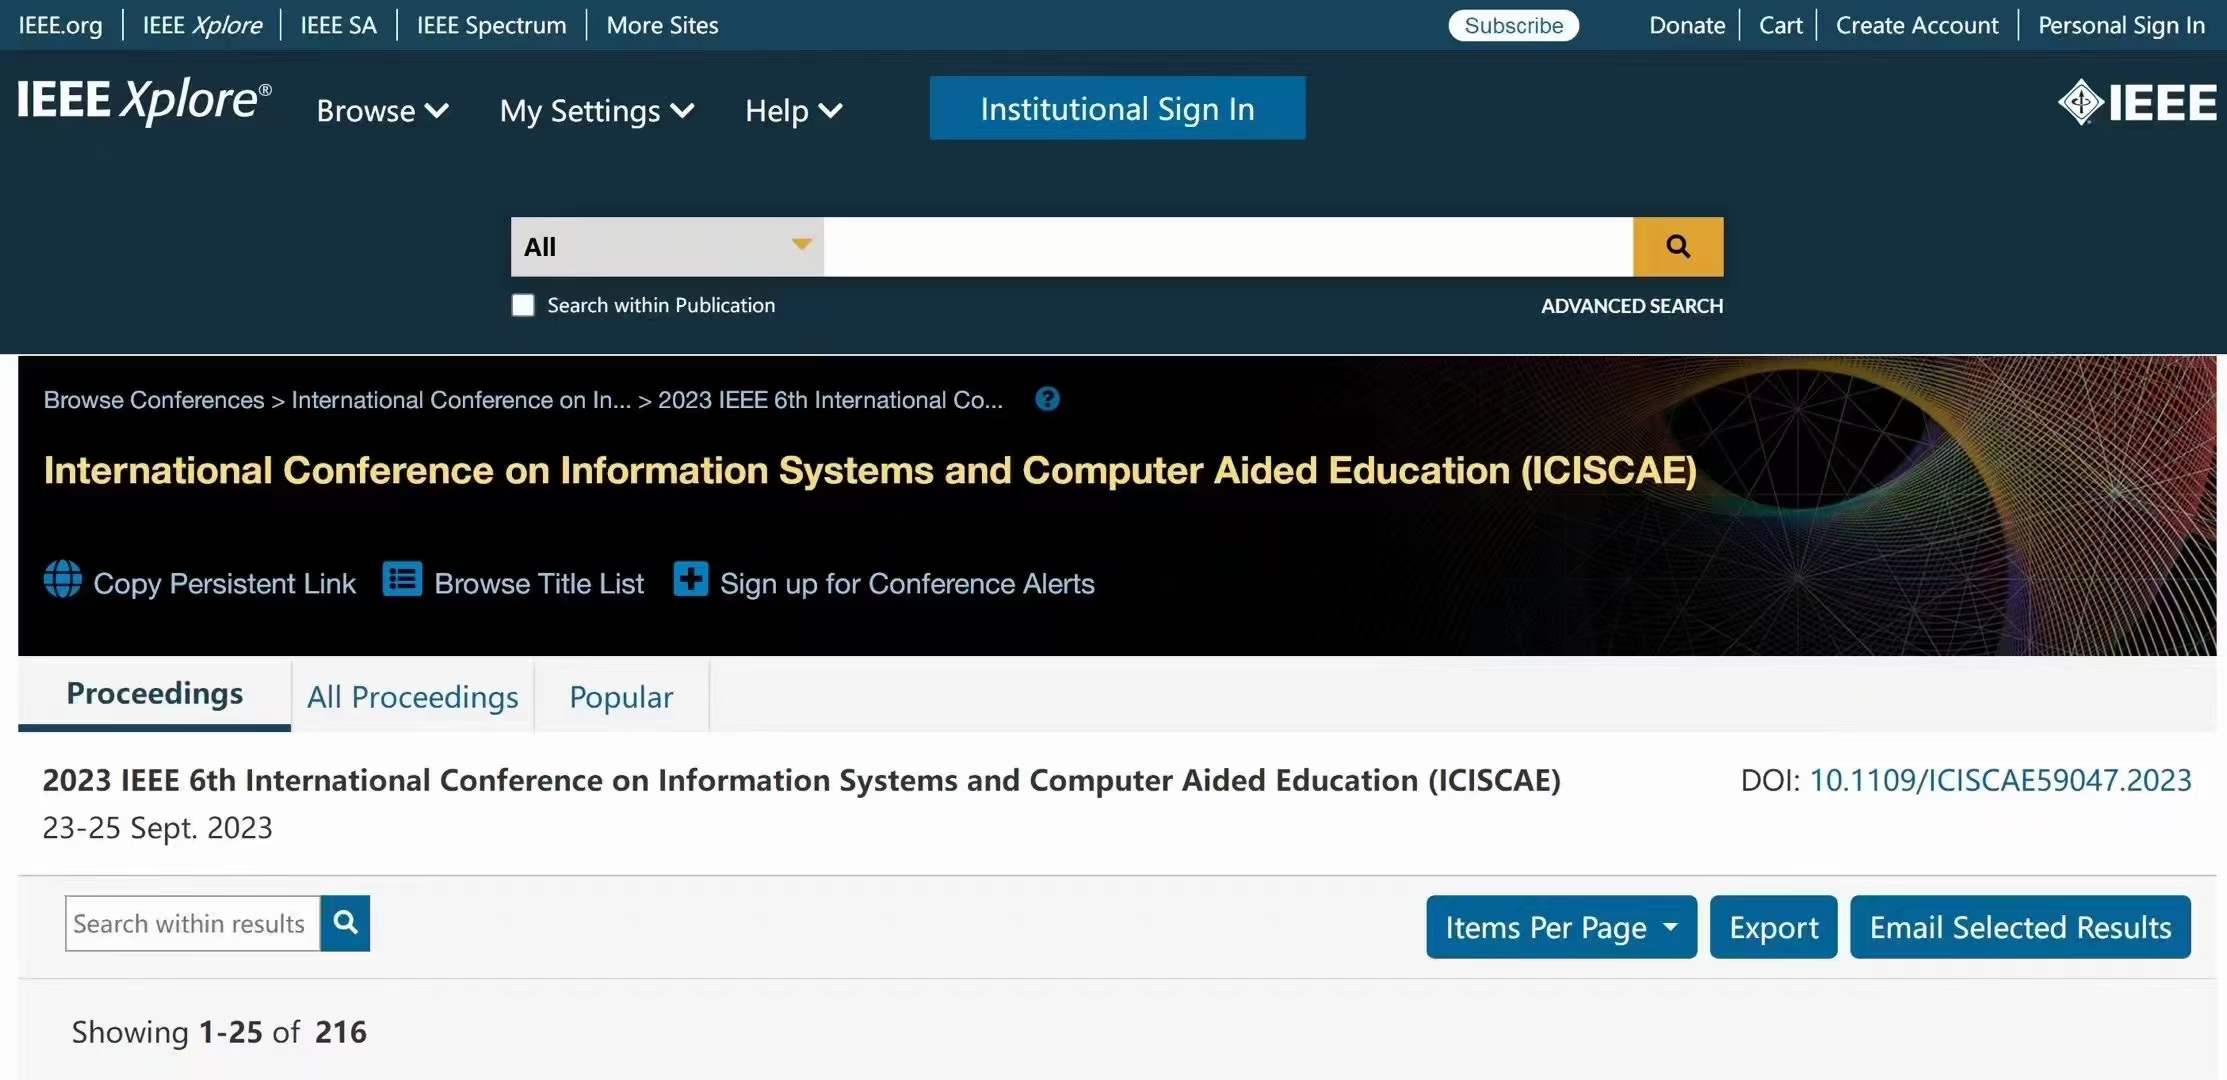The width and height of the screenshot is (2227, 1080).
Task: Switch to the Popular tab
Action: tap(621, 697)
